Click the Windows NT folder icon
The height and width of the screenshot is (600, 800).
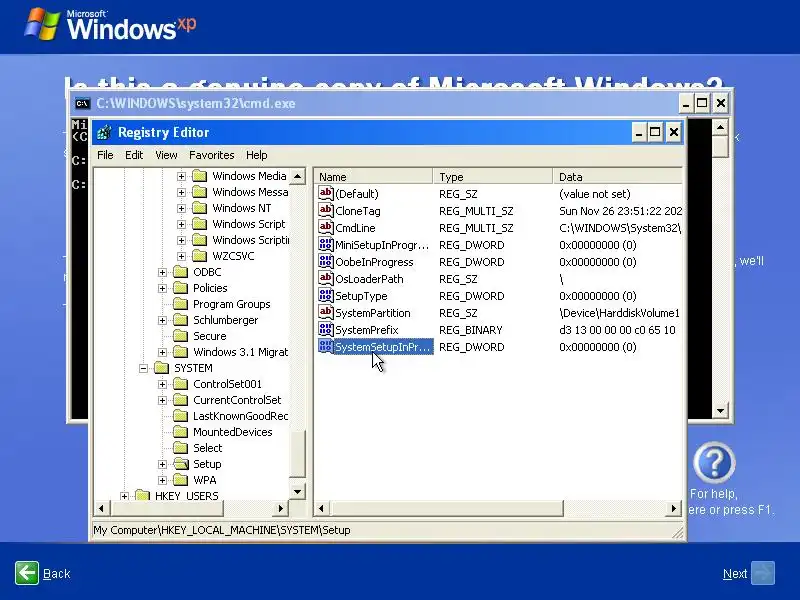199,208
